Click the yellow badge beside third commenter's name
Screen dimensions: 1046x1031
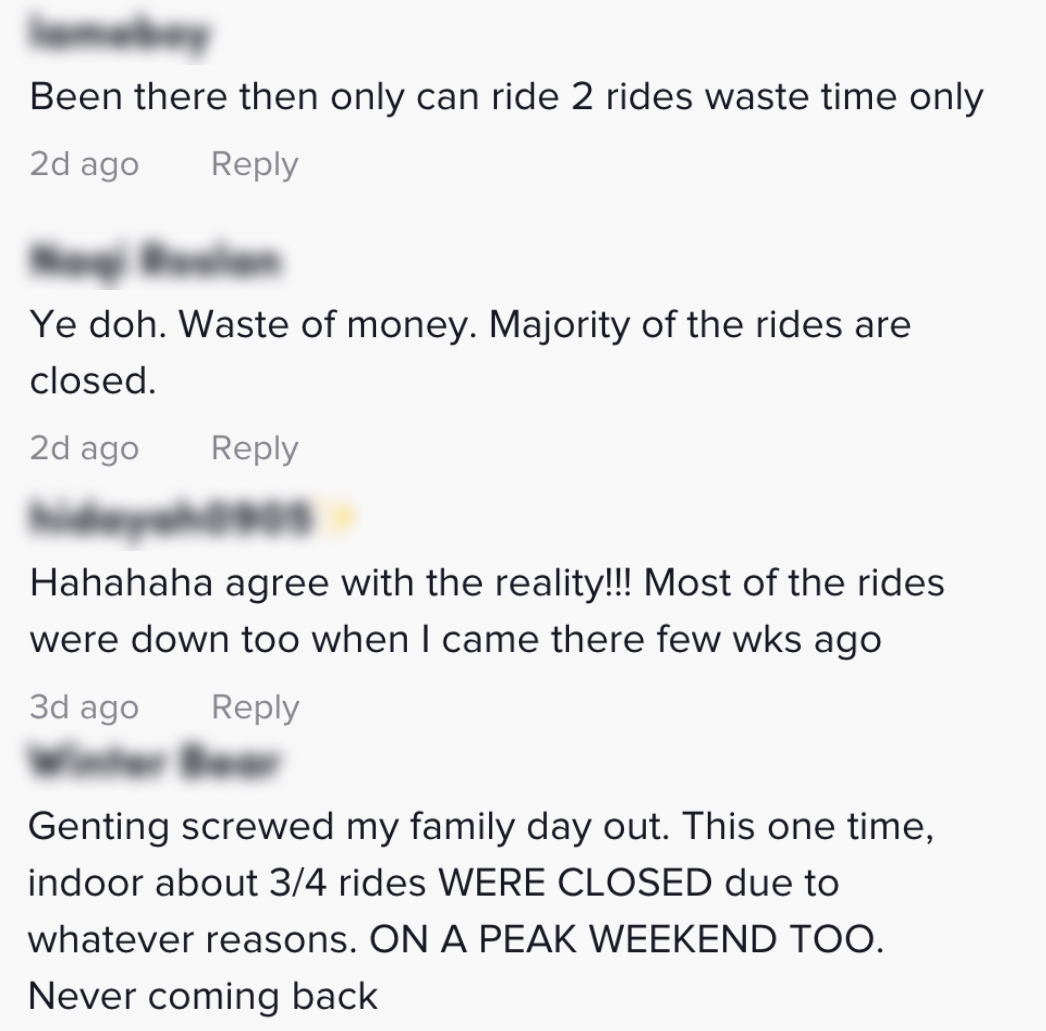(343, 517)
